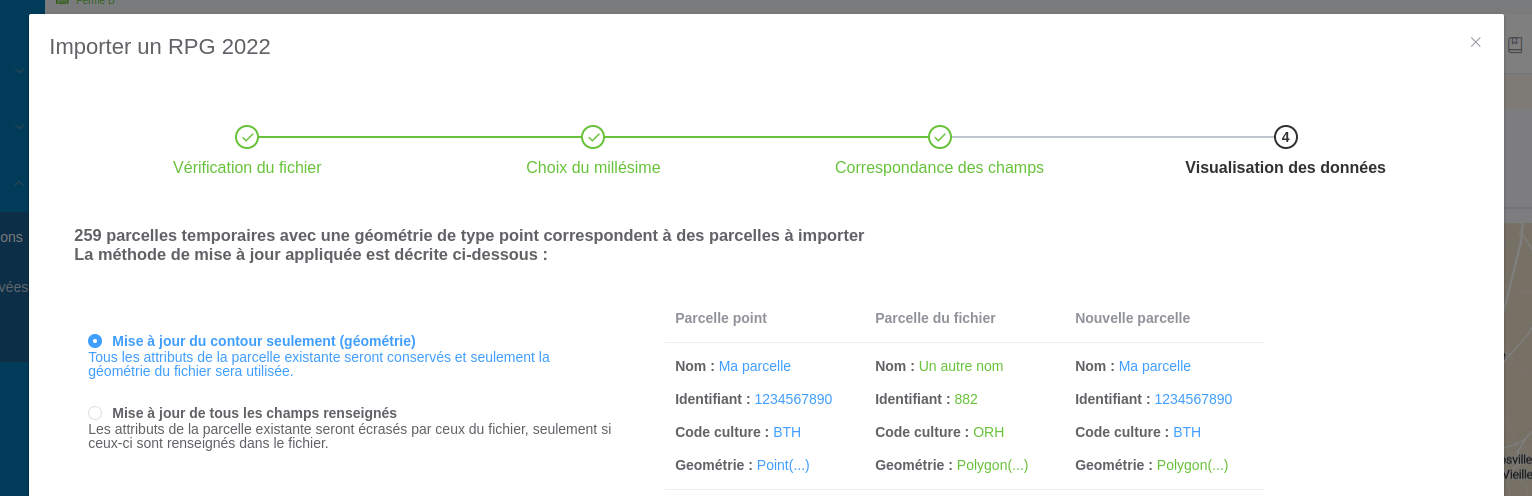Click the checkmark above Correspondance des champs

click(x=939, y=137)
